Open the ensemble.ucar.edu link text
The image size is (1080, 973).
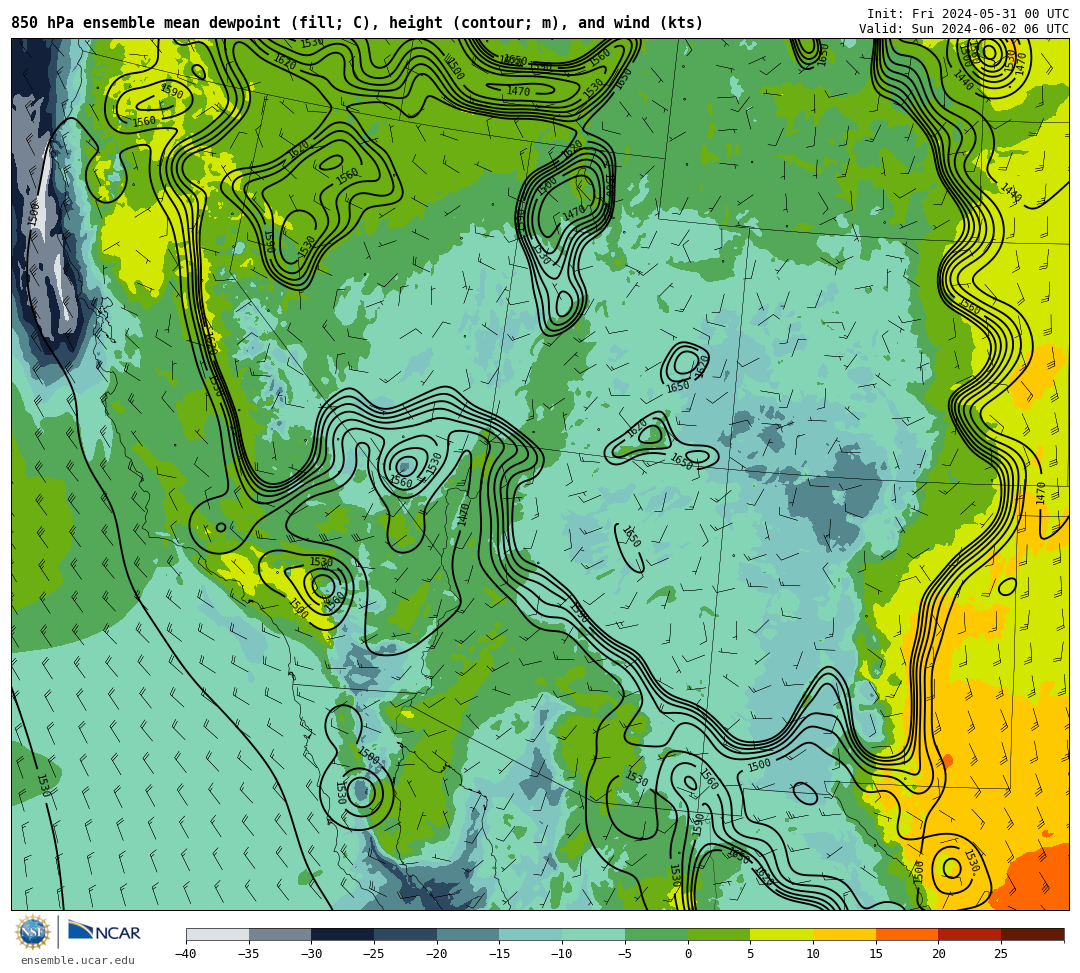(x=78, y=960)
